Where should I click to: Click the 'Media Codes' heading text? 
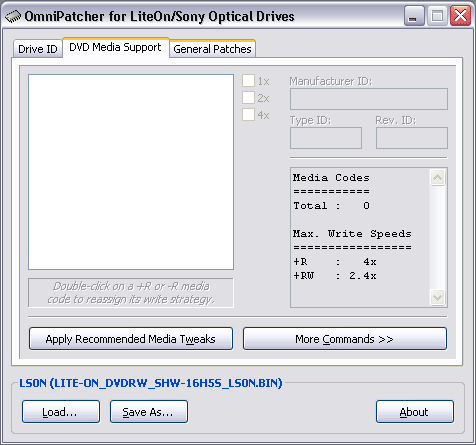click(331, 177)
